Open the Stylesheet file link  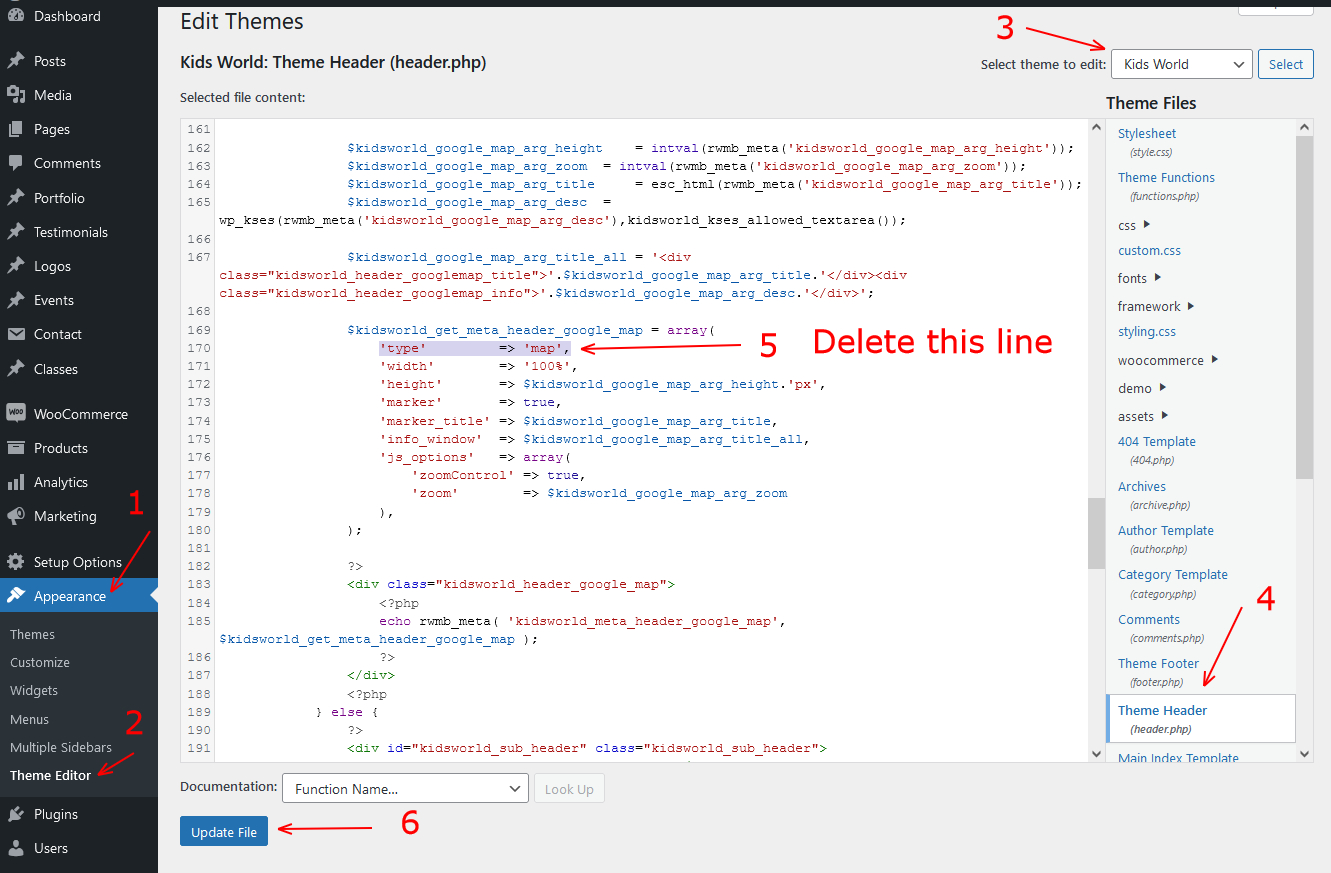1147,133
